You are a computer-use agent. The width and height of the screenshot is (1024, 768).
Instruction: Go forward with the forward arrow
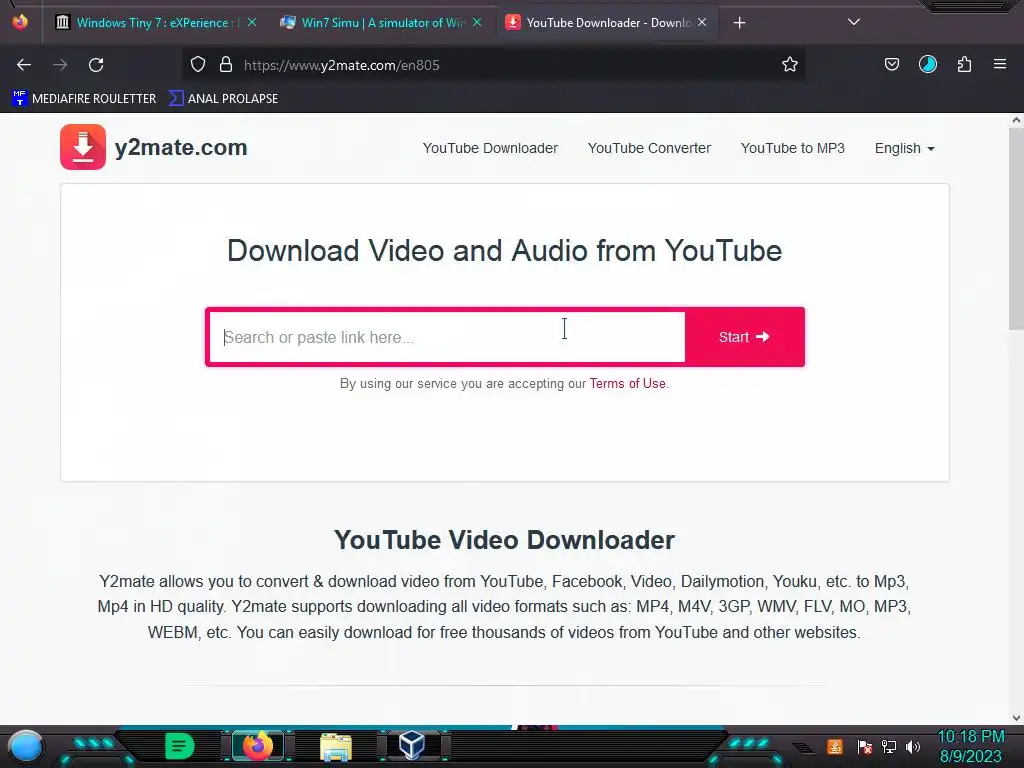point(60,65)
